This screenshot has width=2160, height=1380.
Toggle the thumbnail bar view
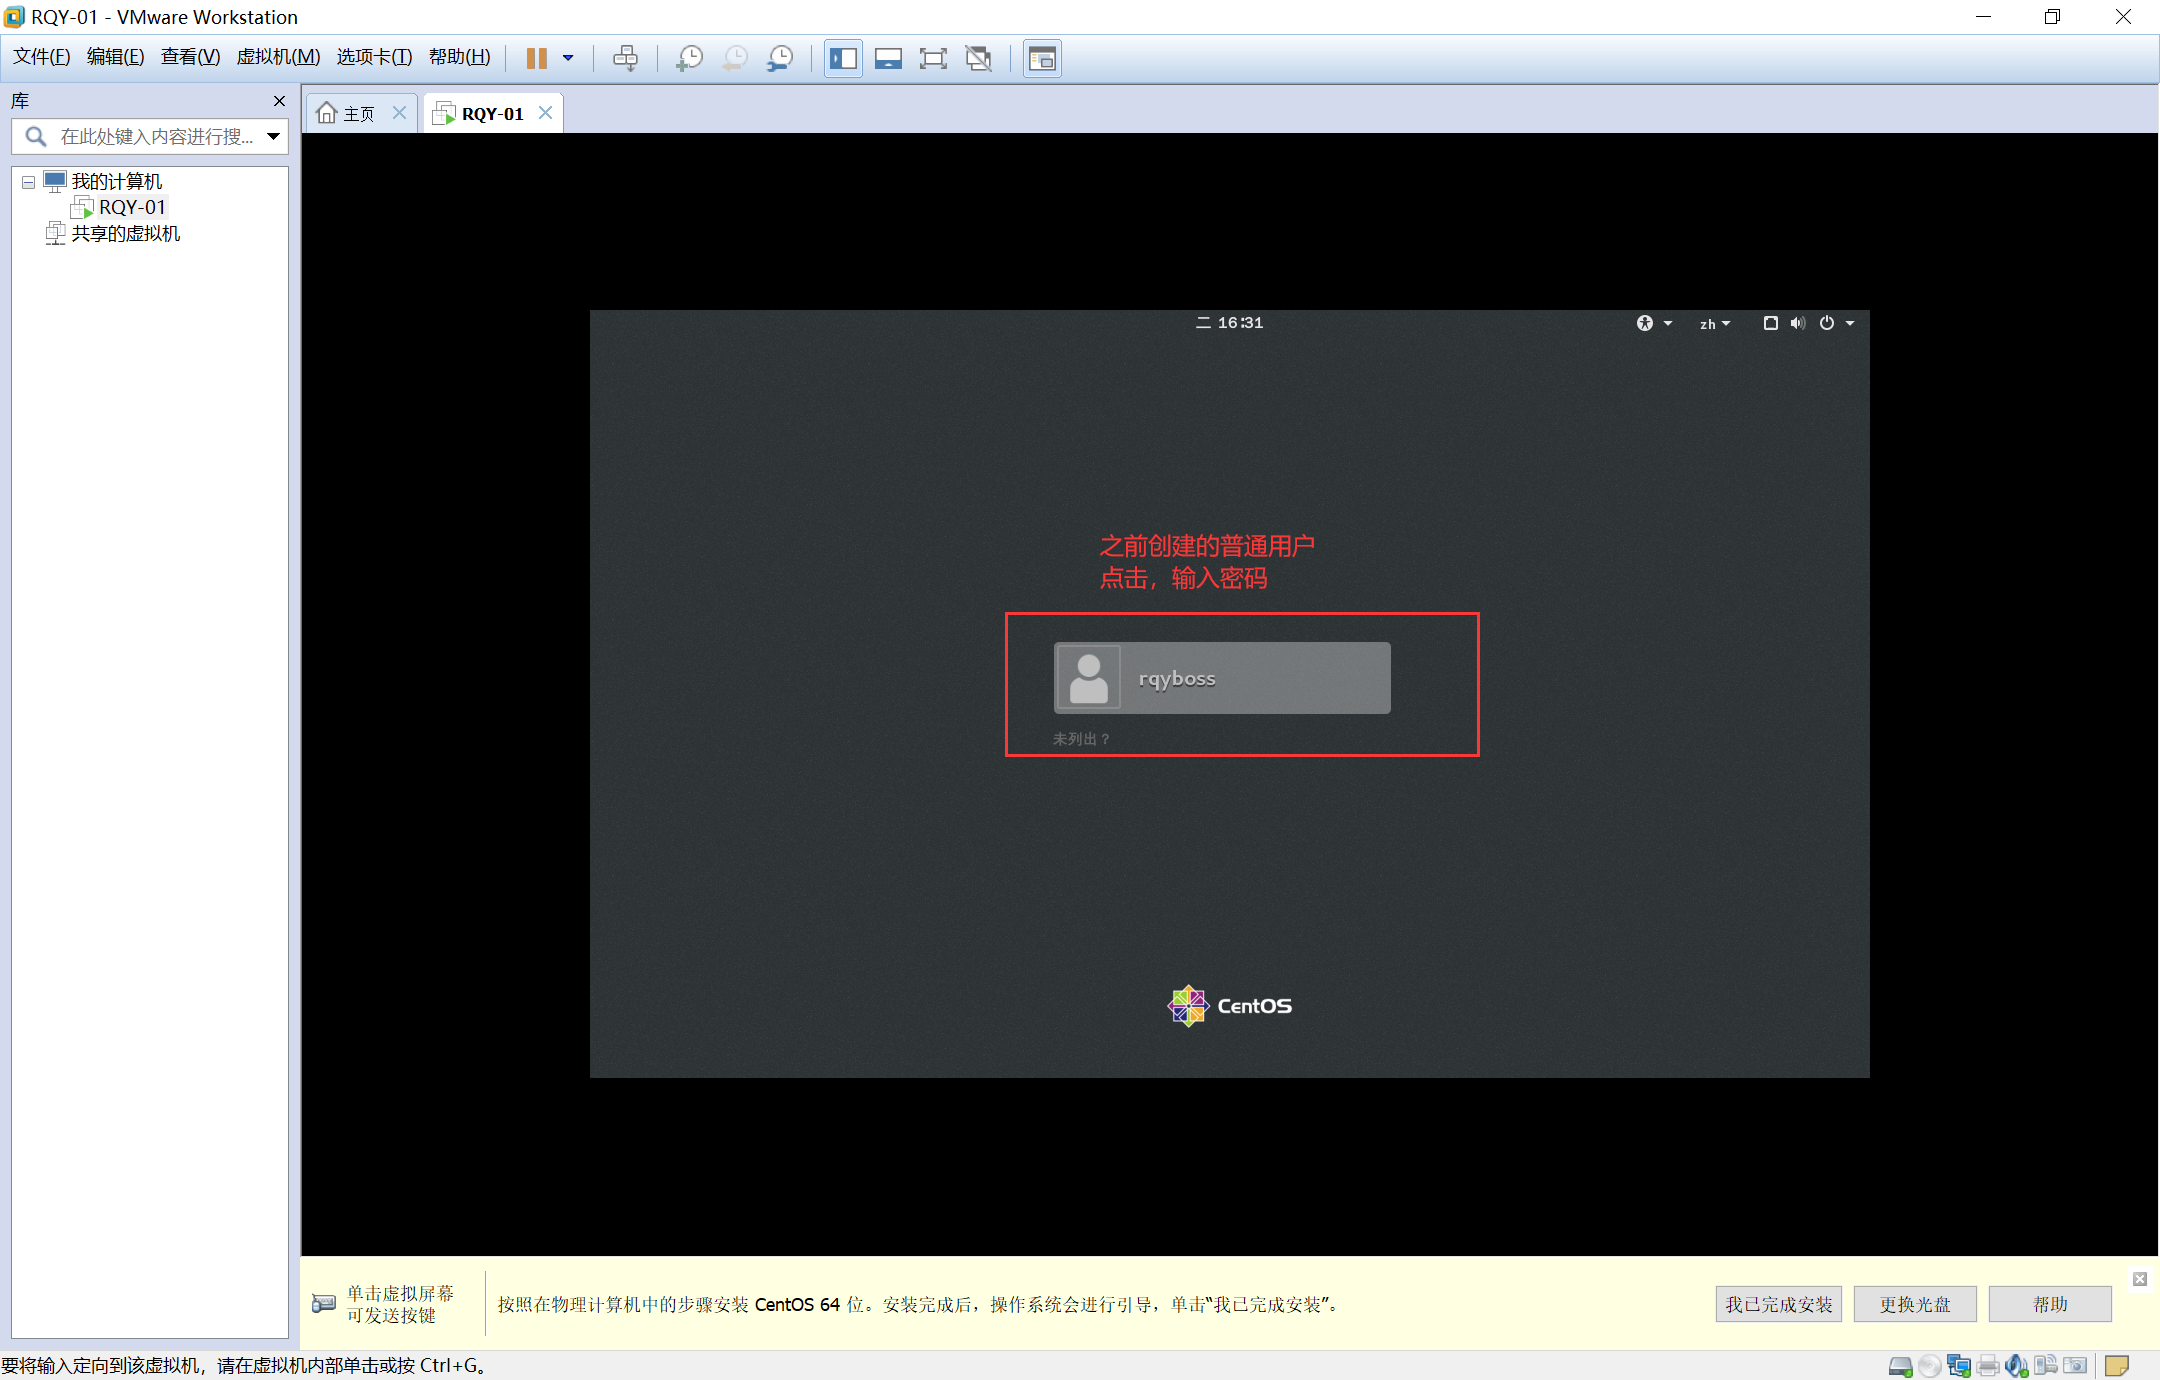pos(888,58)
